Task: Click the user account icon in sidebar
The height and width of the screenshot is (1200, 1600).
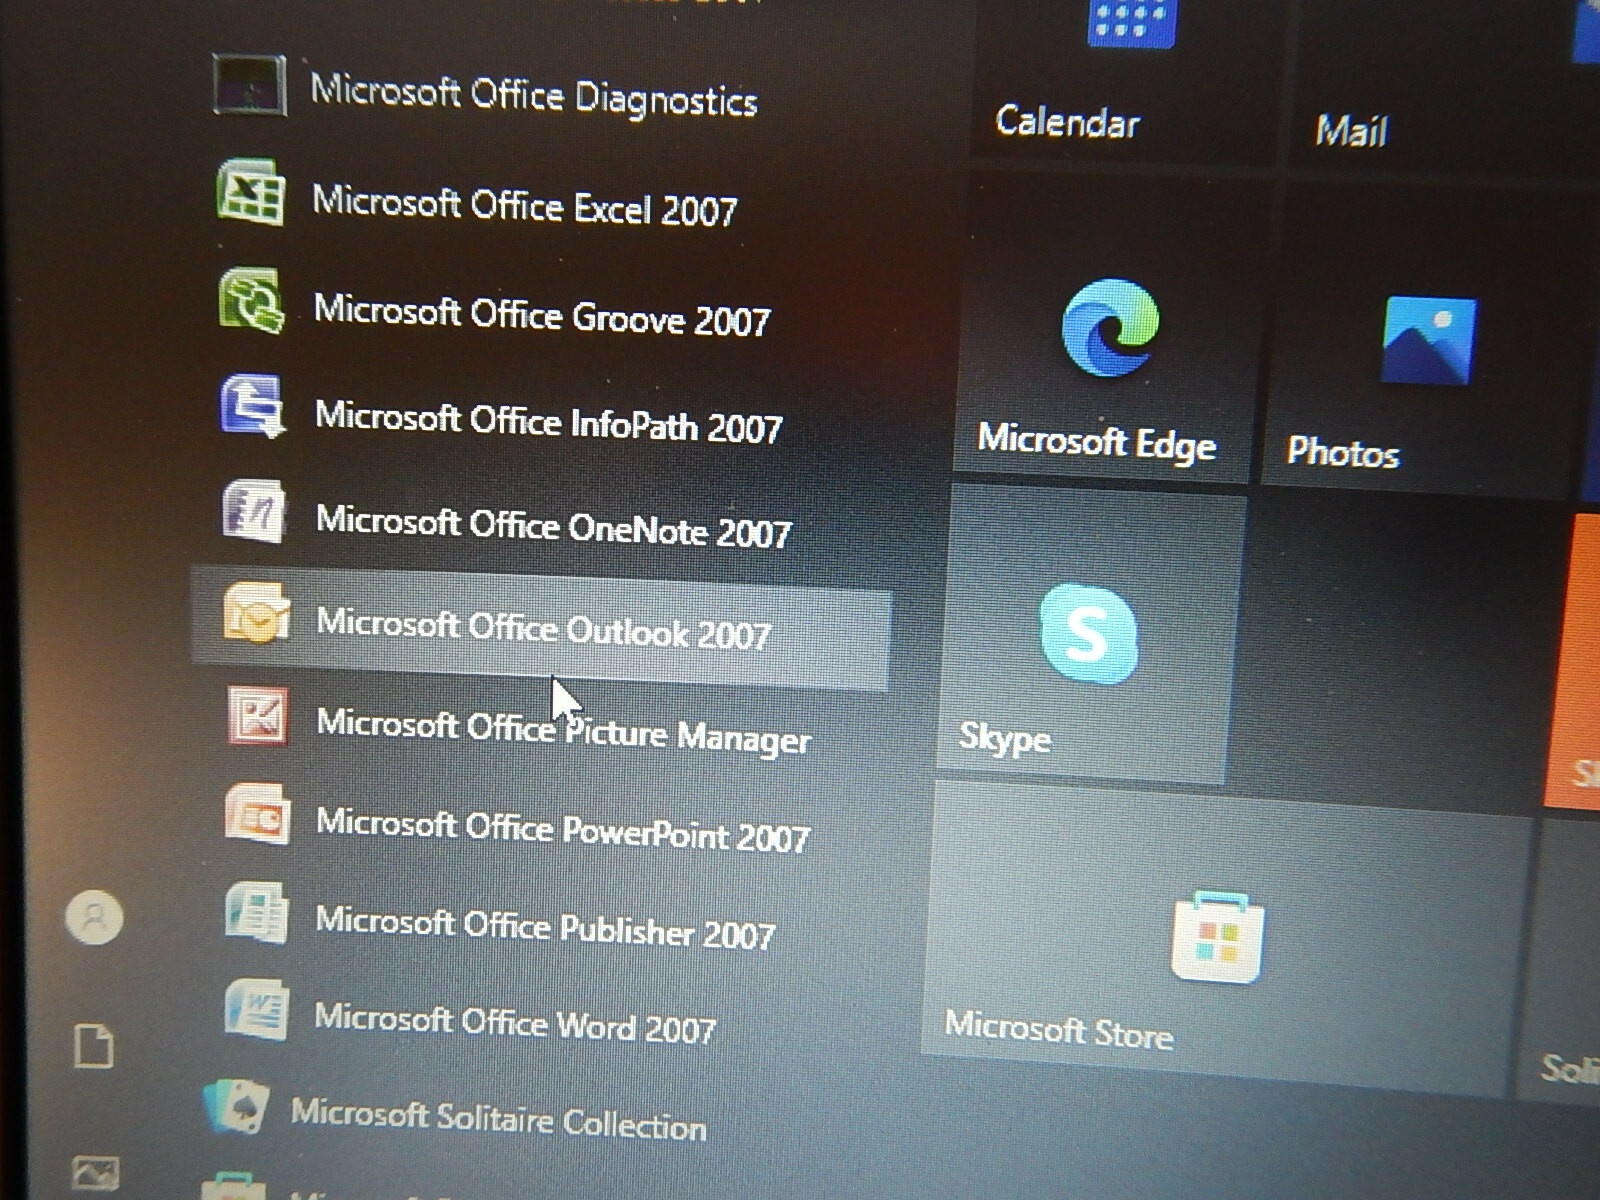Action: click(x=94, y=917)
